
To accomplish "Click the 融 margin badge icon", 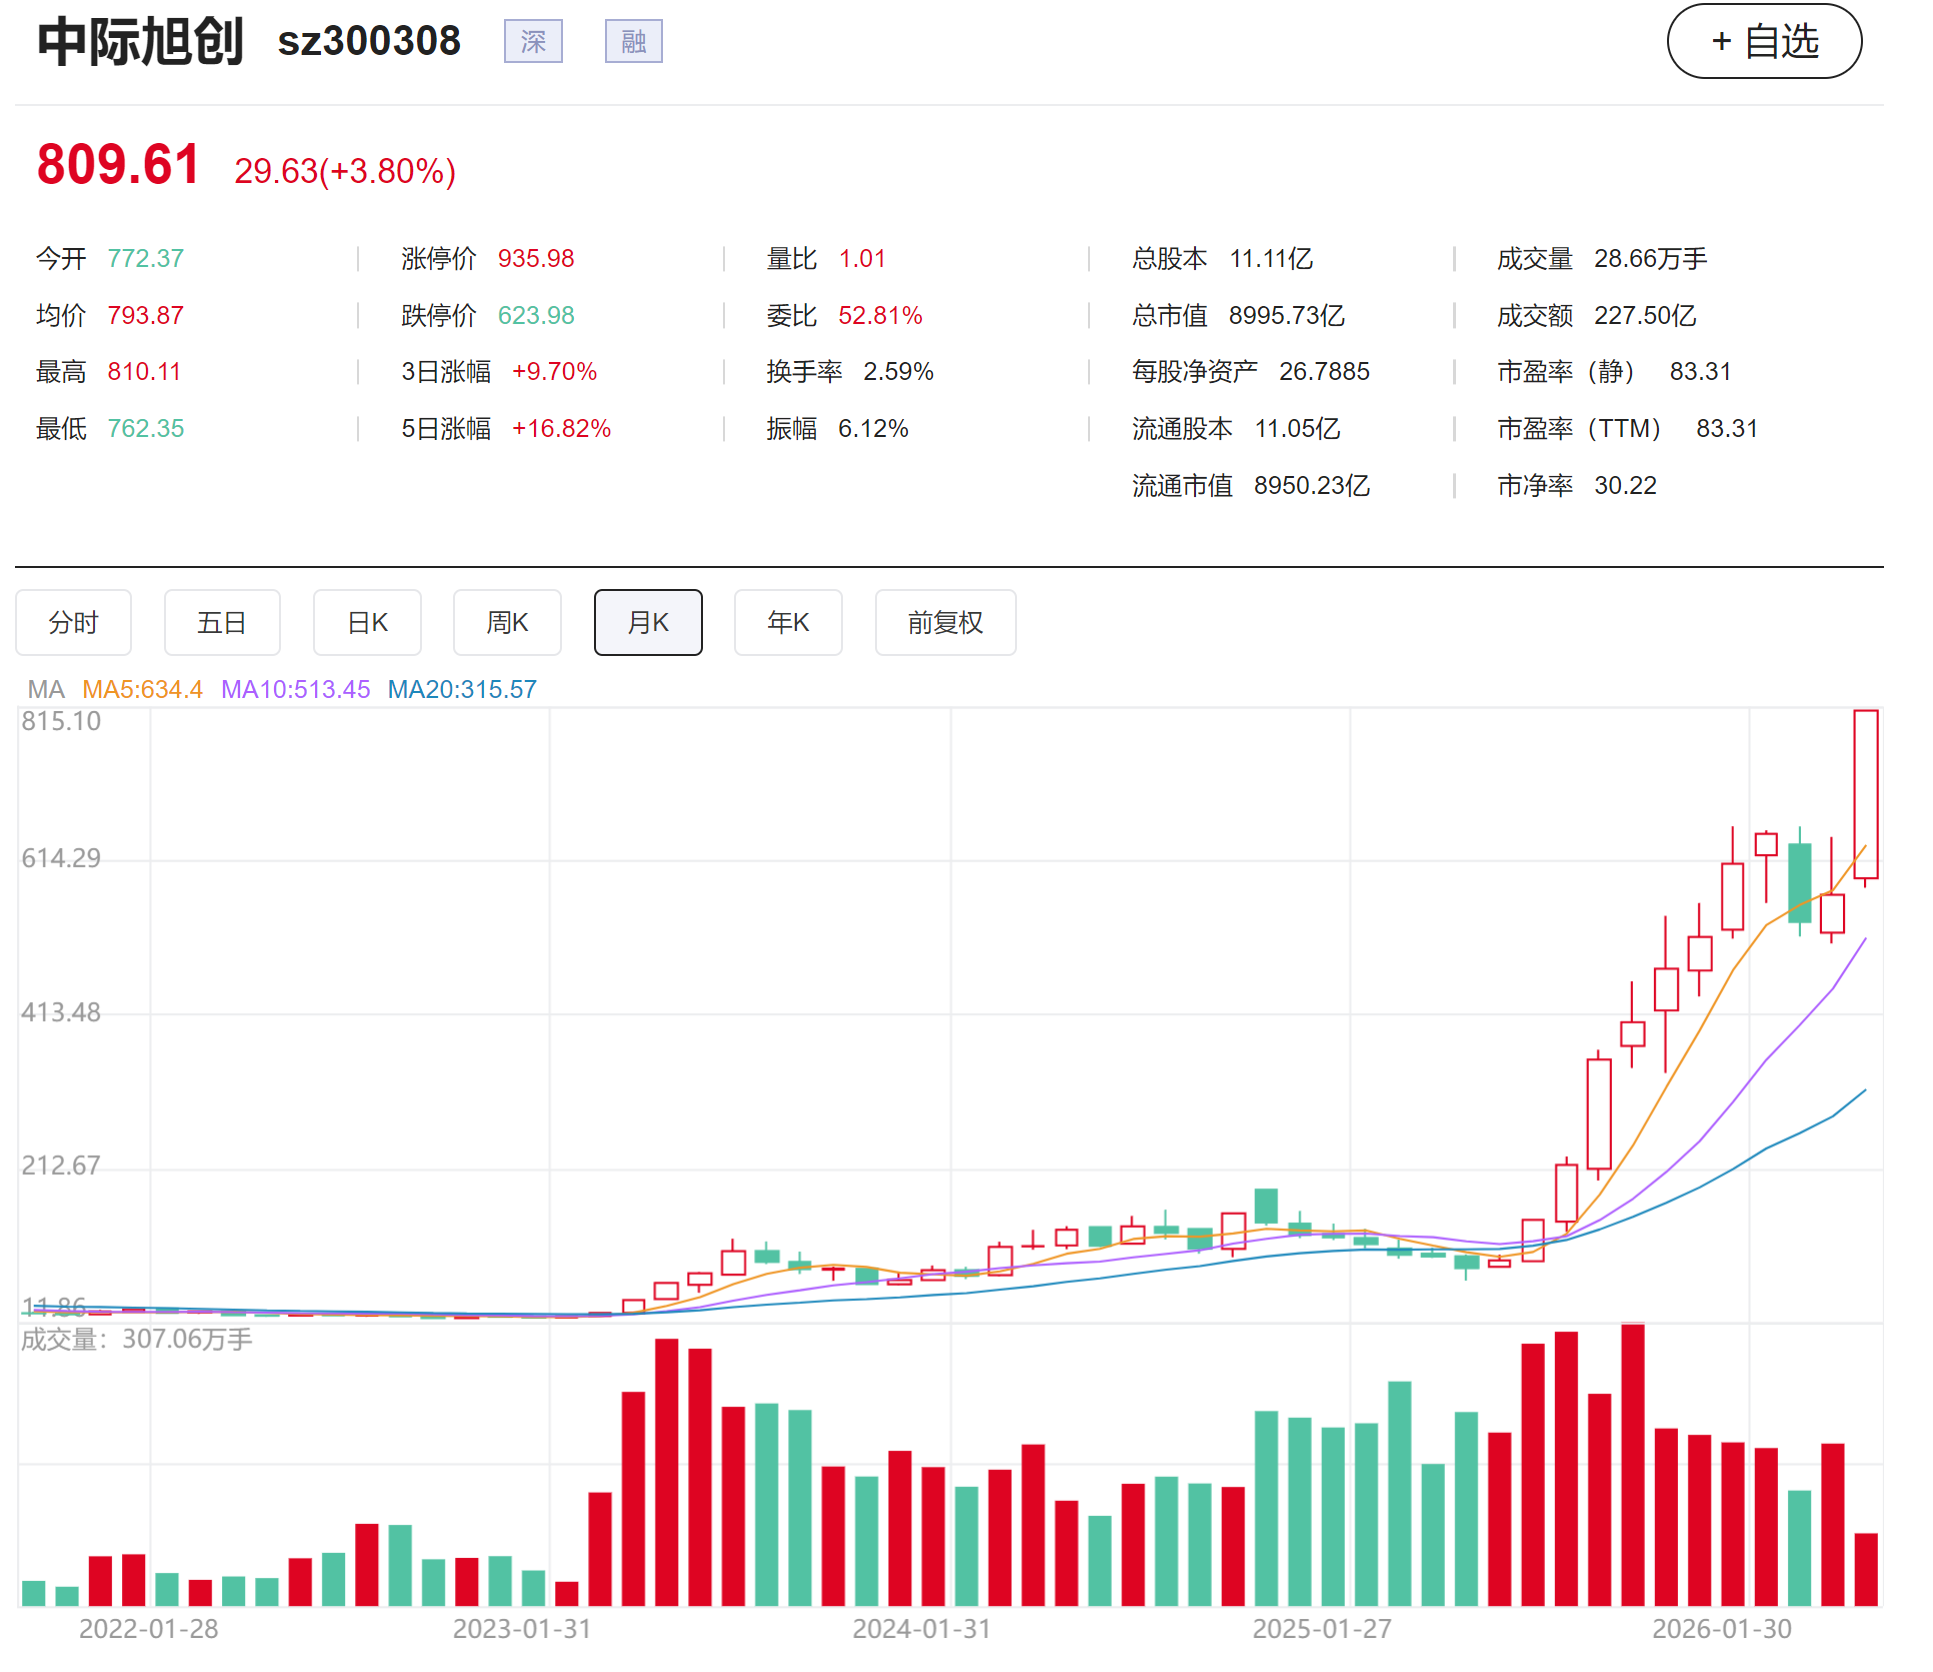I will tap(633, 42).
